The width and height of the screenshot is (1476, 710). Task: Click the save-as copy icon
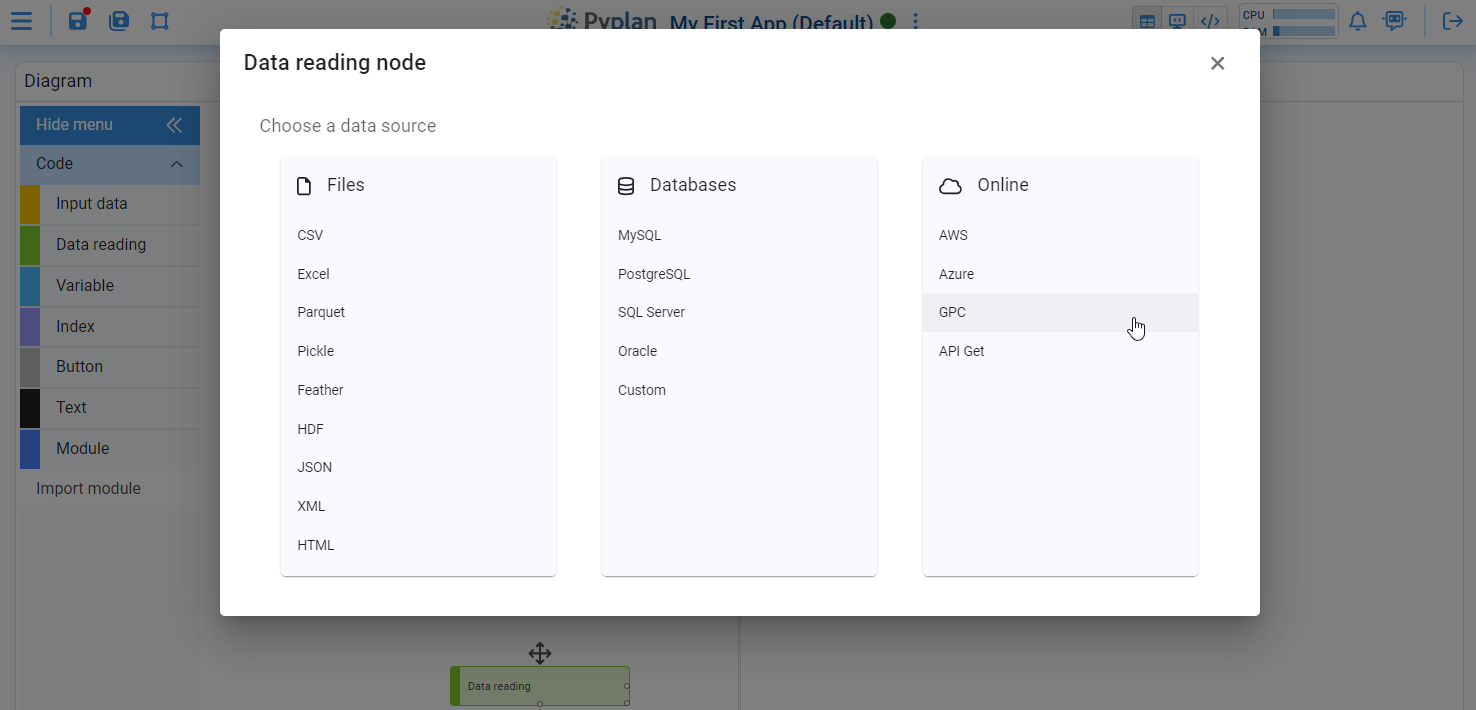(x=119, y=21)
